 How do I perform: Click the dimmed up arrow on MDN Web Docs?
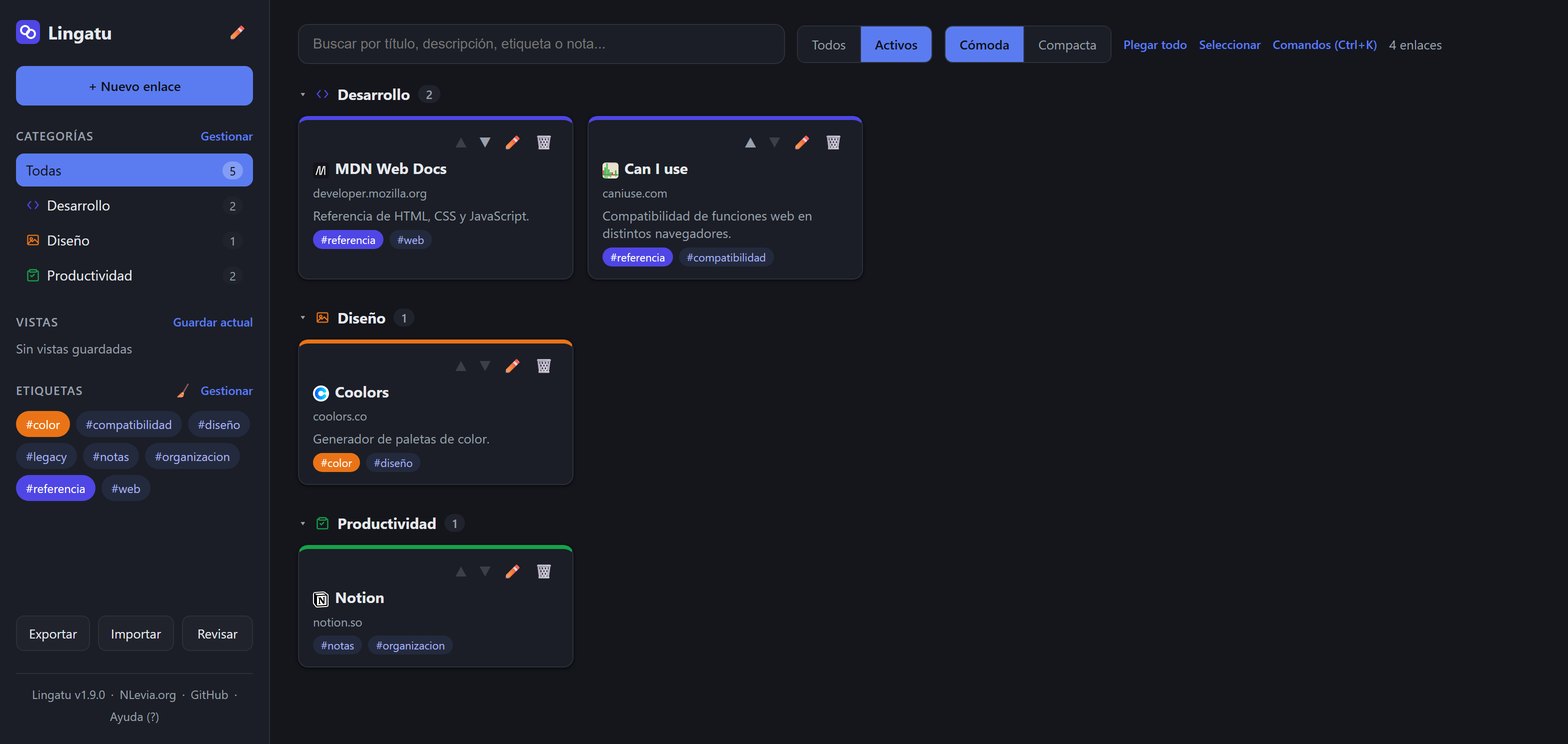pyautogui.click(x=461, y=142)
